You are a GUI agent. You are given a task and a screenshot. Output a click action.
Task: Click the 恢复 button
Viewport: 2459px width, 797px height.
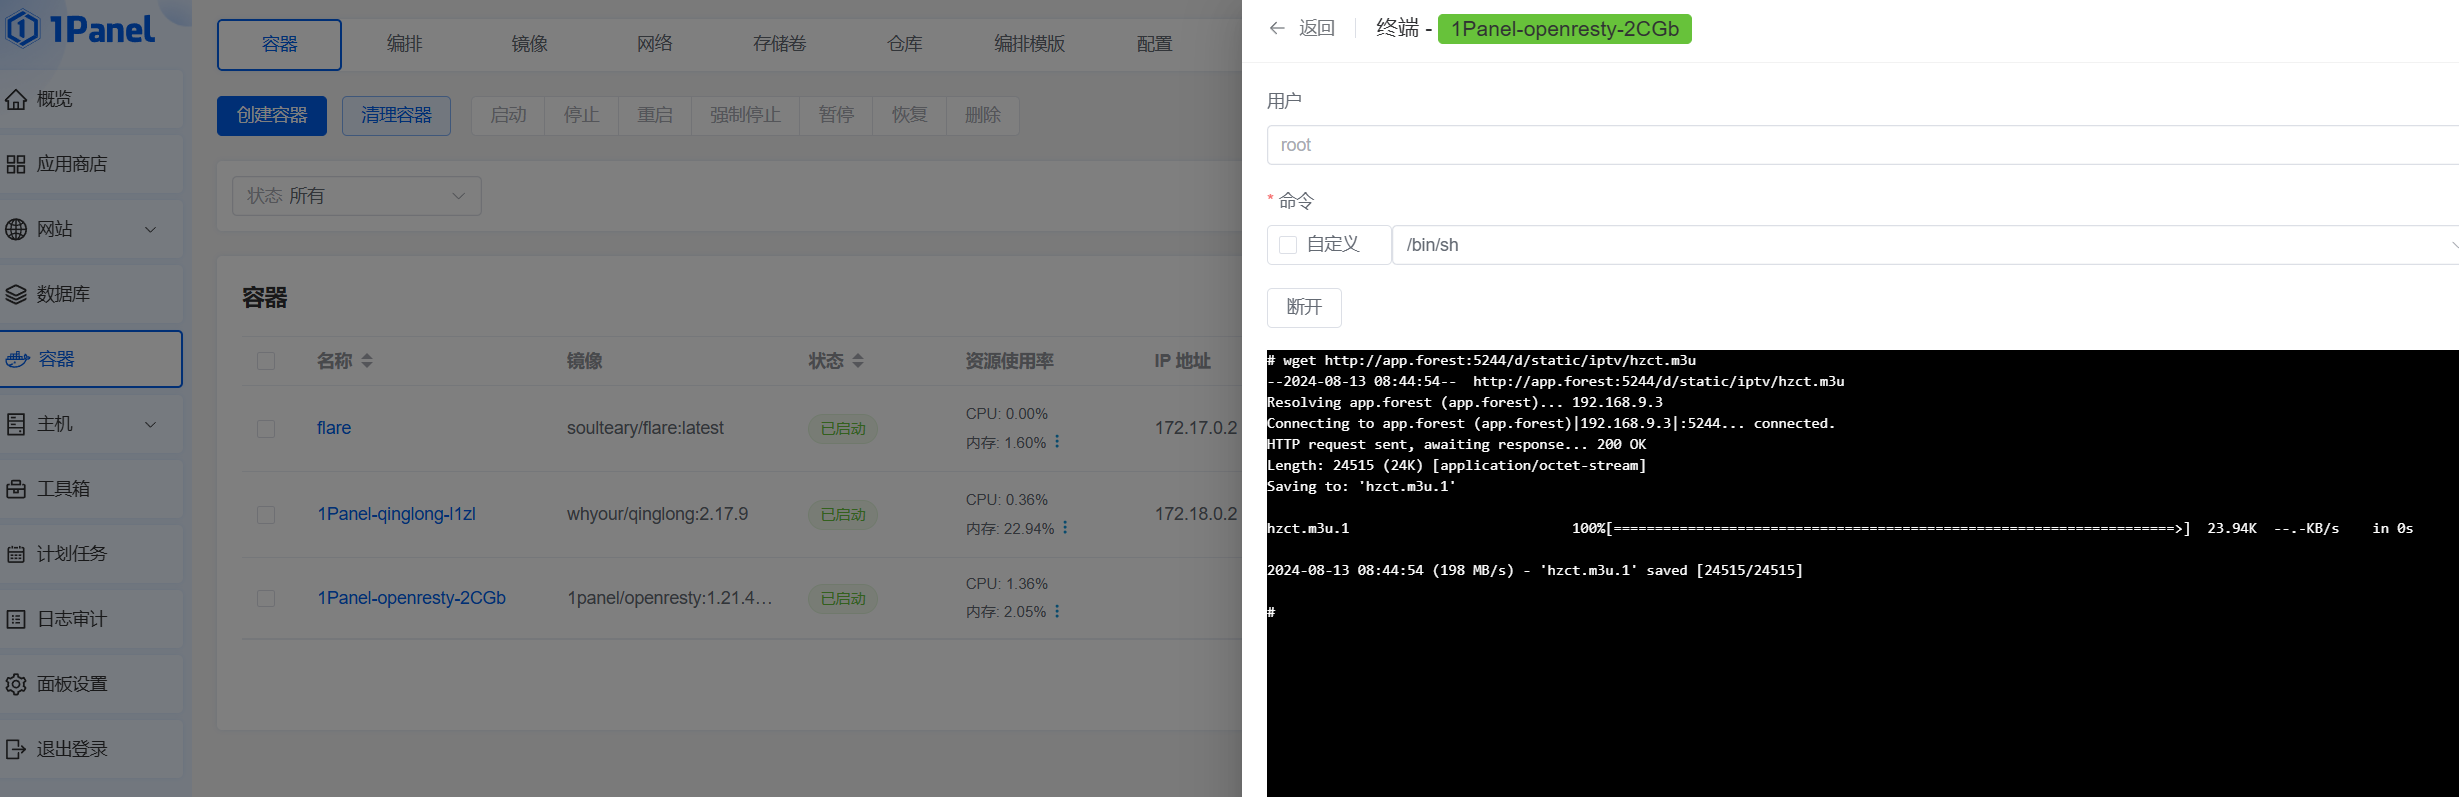point(909,116)
